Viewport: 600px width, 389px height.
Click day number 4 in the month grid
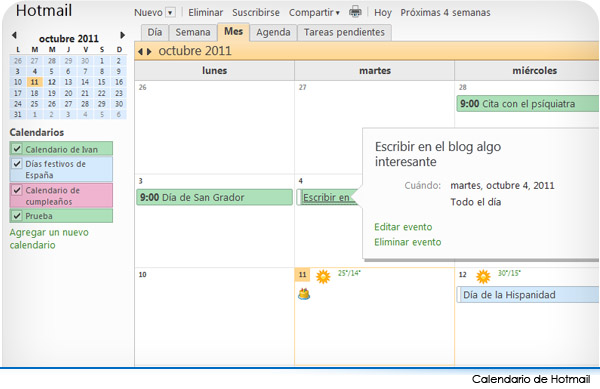[x=301, y=181]
